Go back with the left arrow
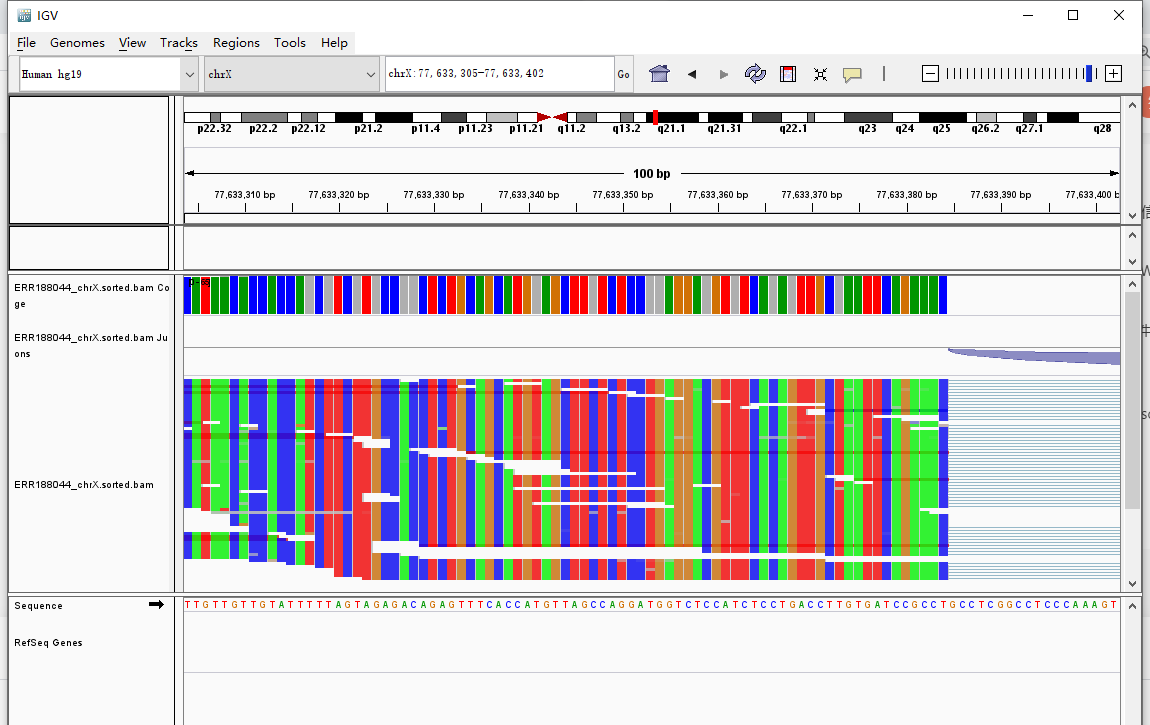Viewport: 1150px width, 725px height. [x=692, y=74]
